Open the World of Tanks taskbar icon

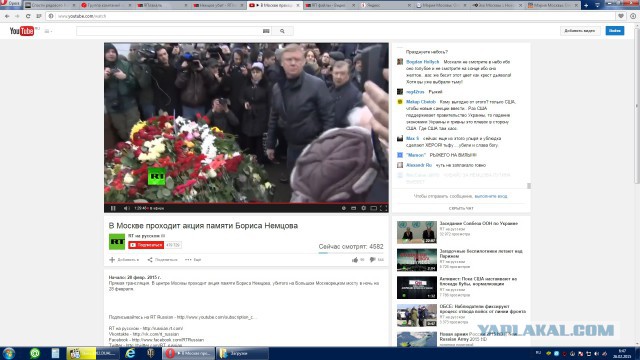click(x=151, y=353)
